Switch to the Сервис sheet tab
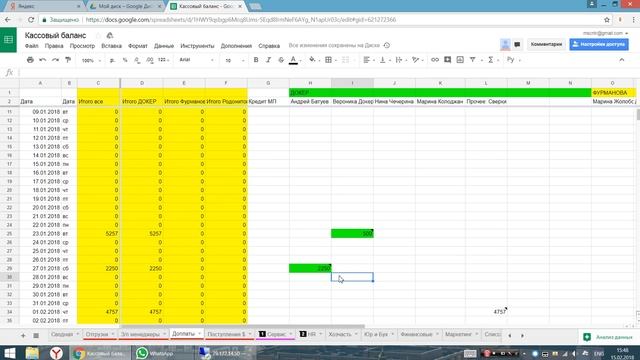Image resolution: width=640 pixels, height=360 pixels. (x=276, y=334)
